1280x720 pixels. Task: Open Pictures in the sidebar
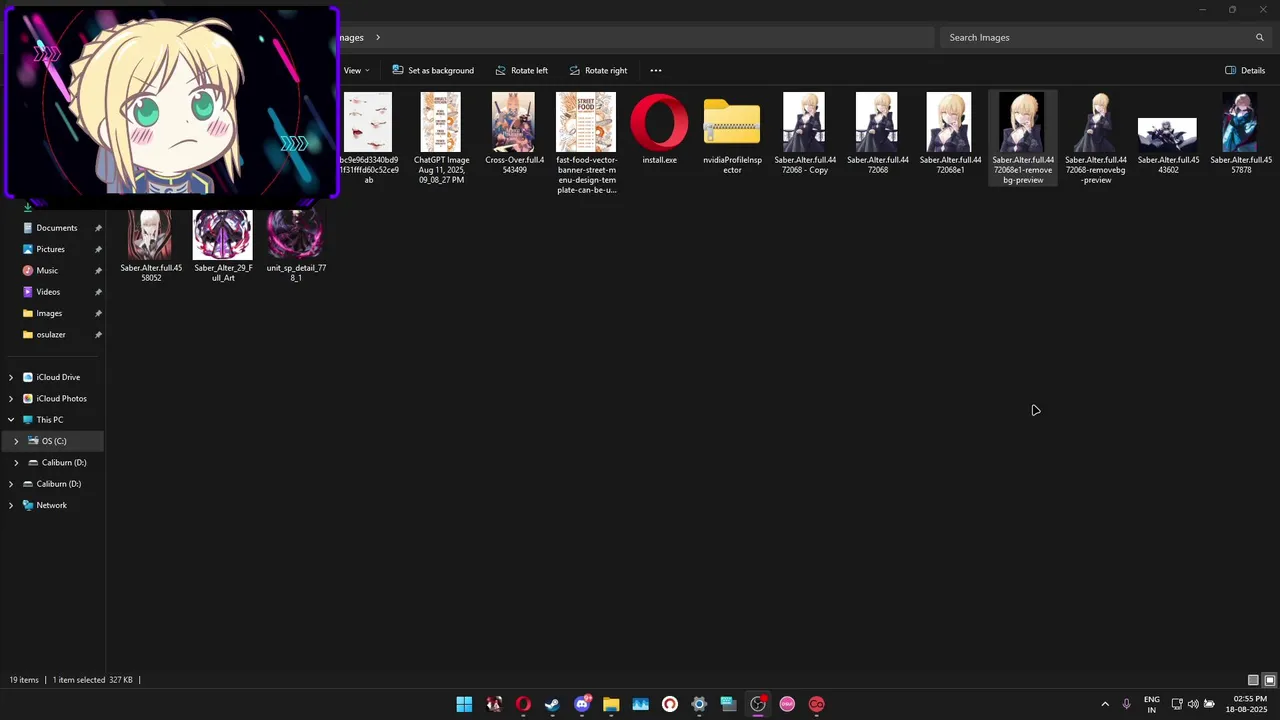pyautogui.click(x=50, y=249)
